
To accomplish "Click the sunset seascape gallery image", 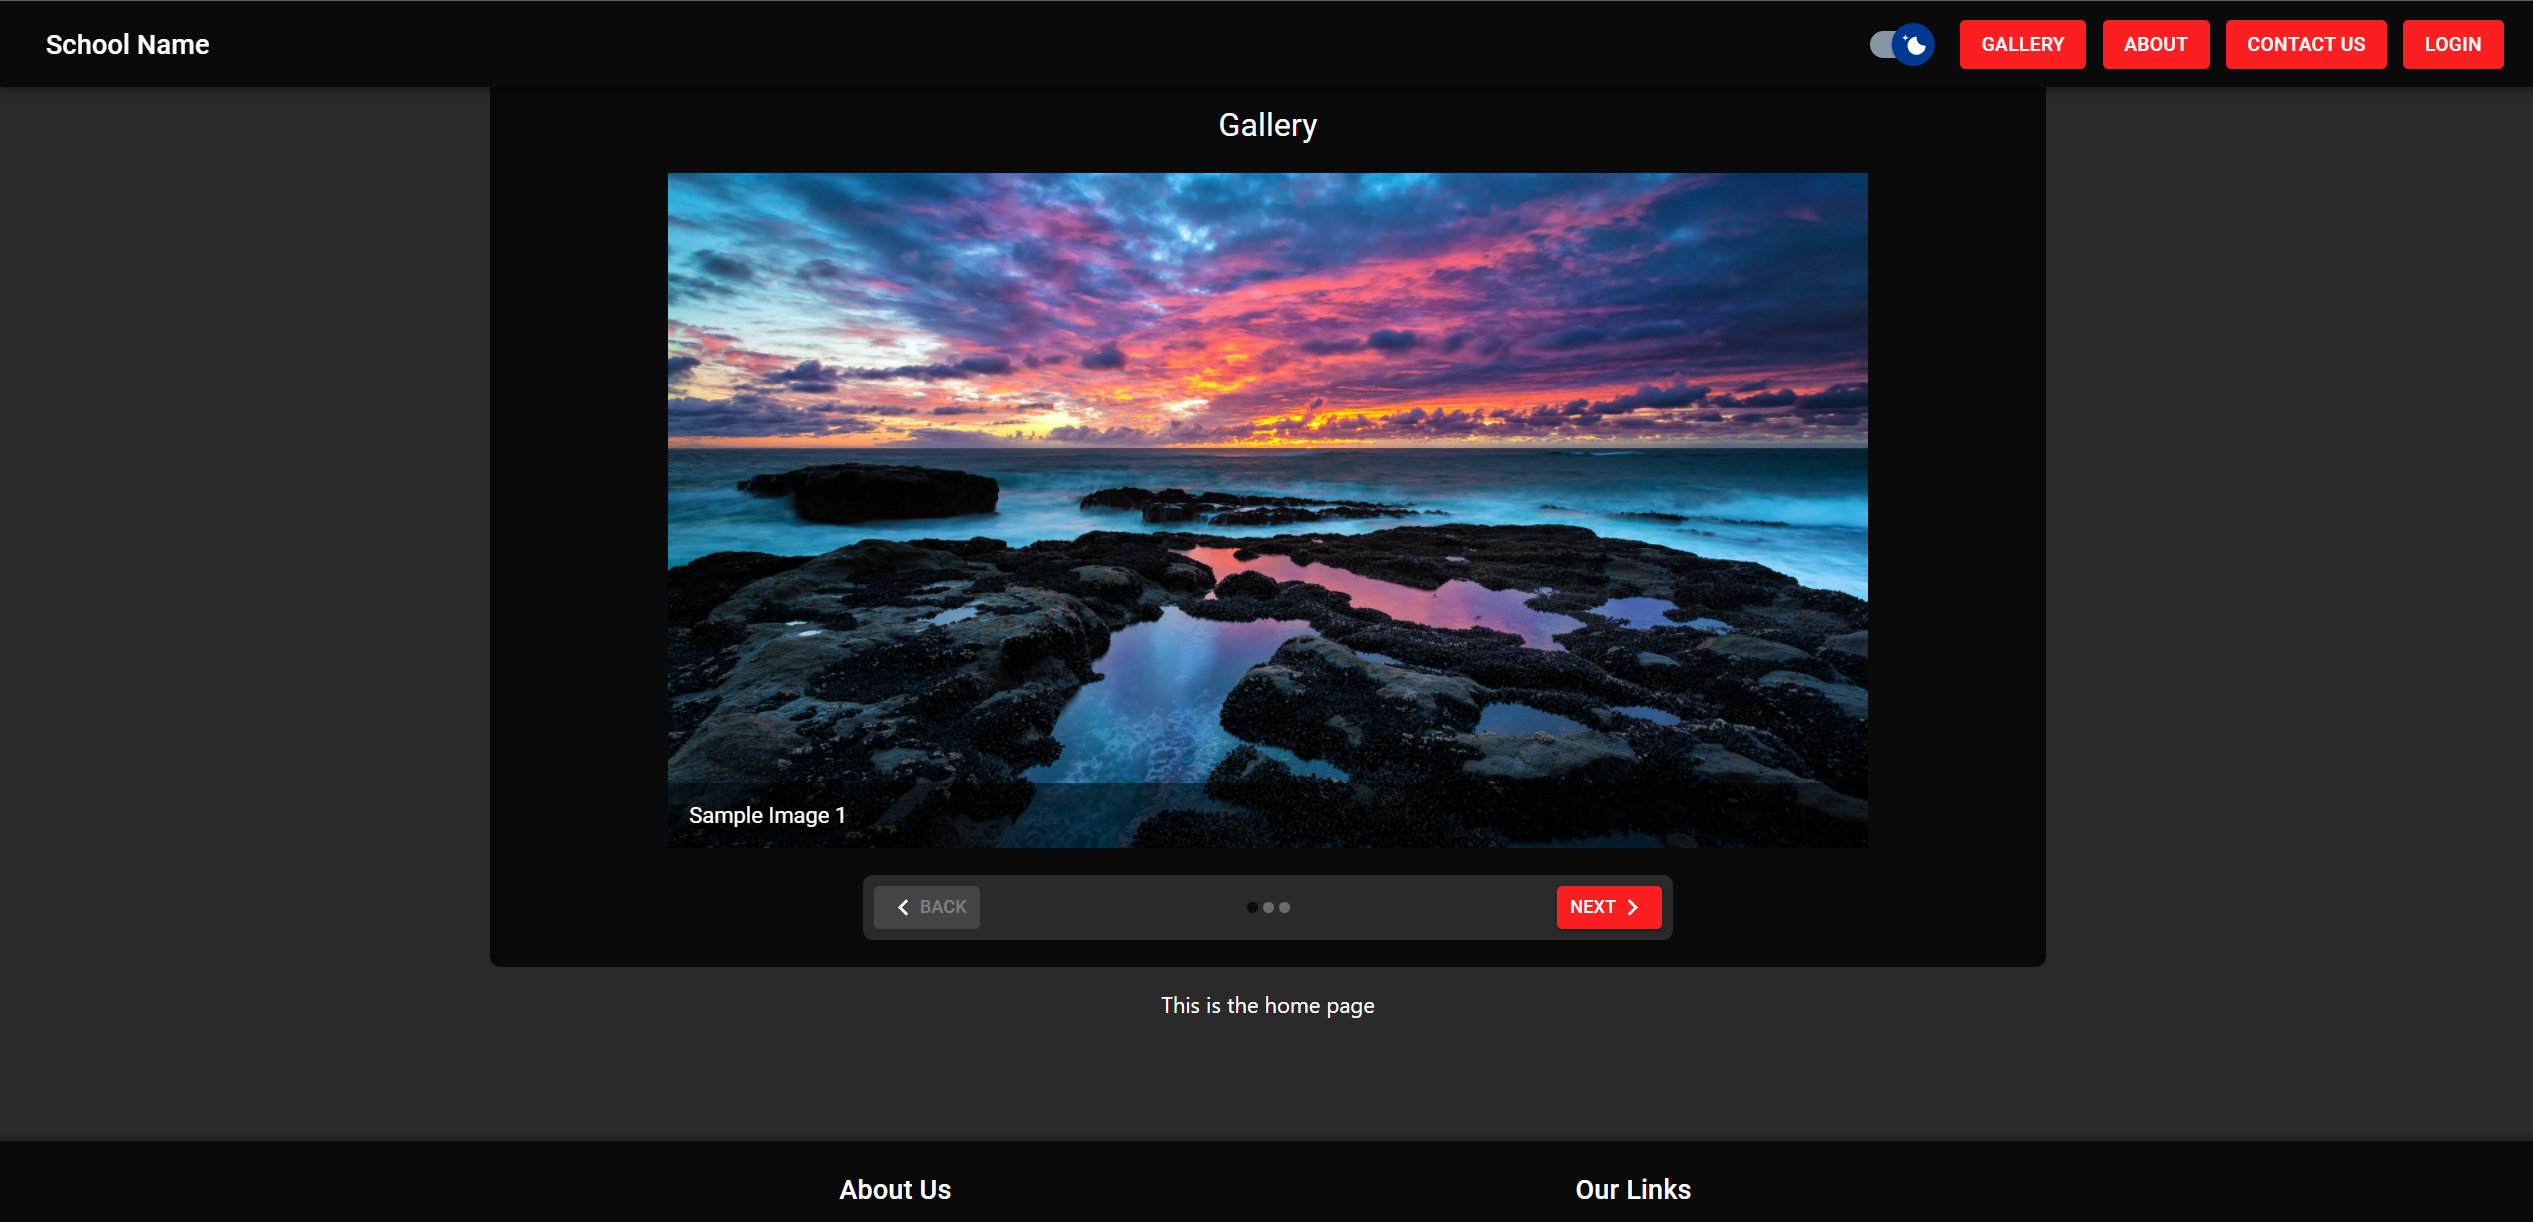I will click(1267, 480).
